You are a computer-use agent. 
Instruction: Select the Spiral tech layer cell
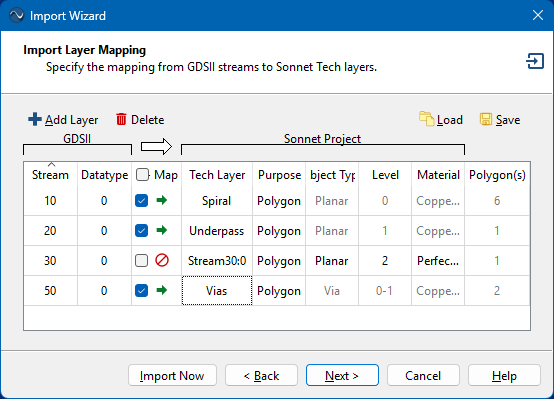point(217,201)
